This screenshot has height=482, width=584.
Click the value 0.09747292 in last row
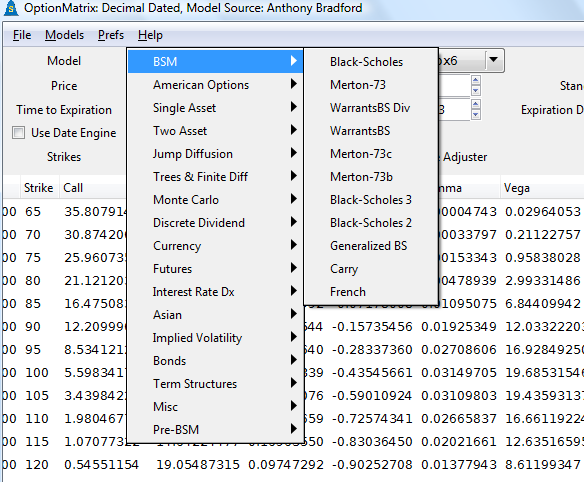coord(286,464)
